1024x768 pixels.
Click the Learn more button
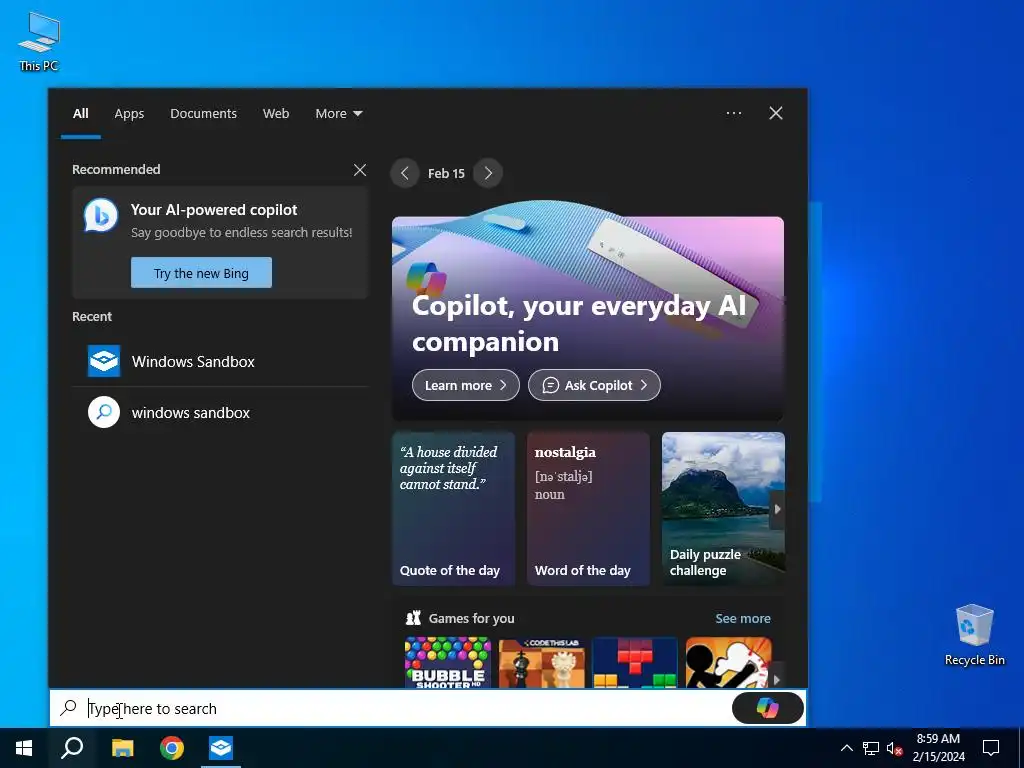click(466, 385)
